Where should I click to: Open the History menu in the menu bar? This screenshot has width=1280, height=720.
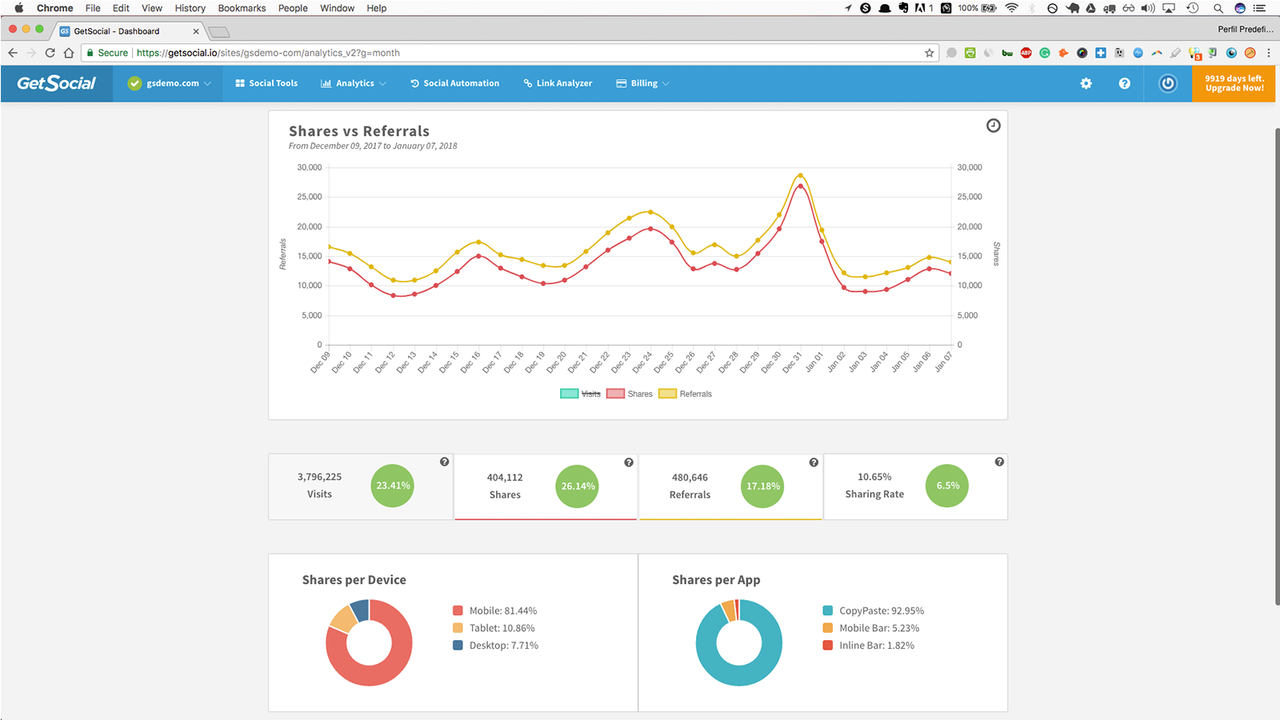(190, 8)
